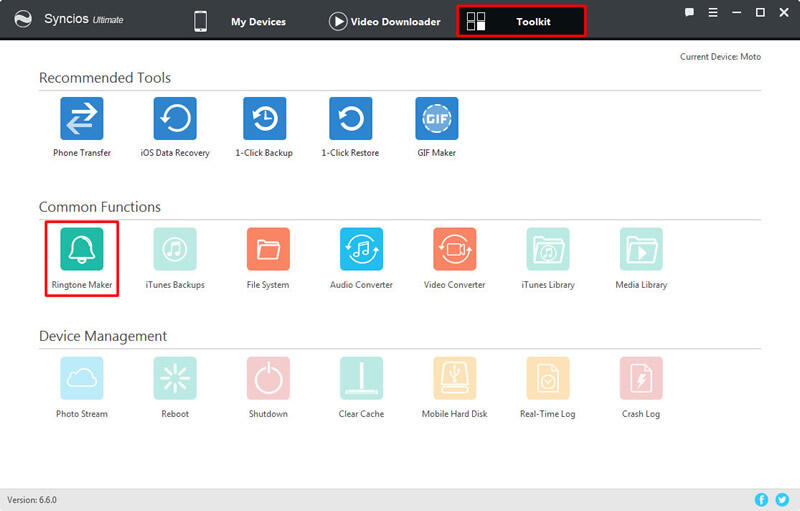Open the Facebook page link

pyautogui.click(x=762, y=499)
